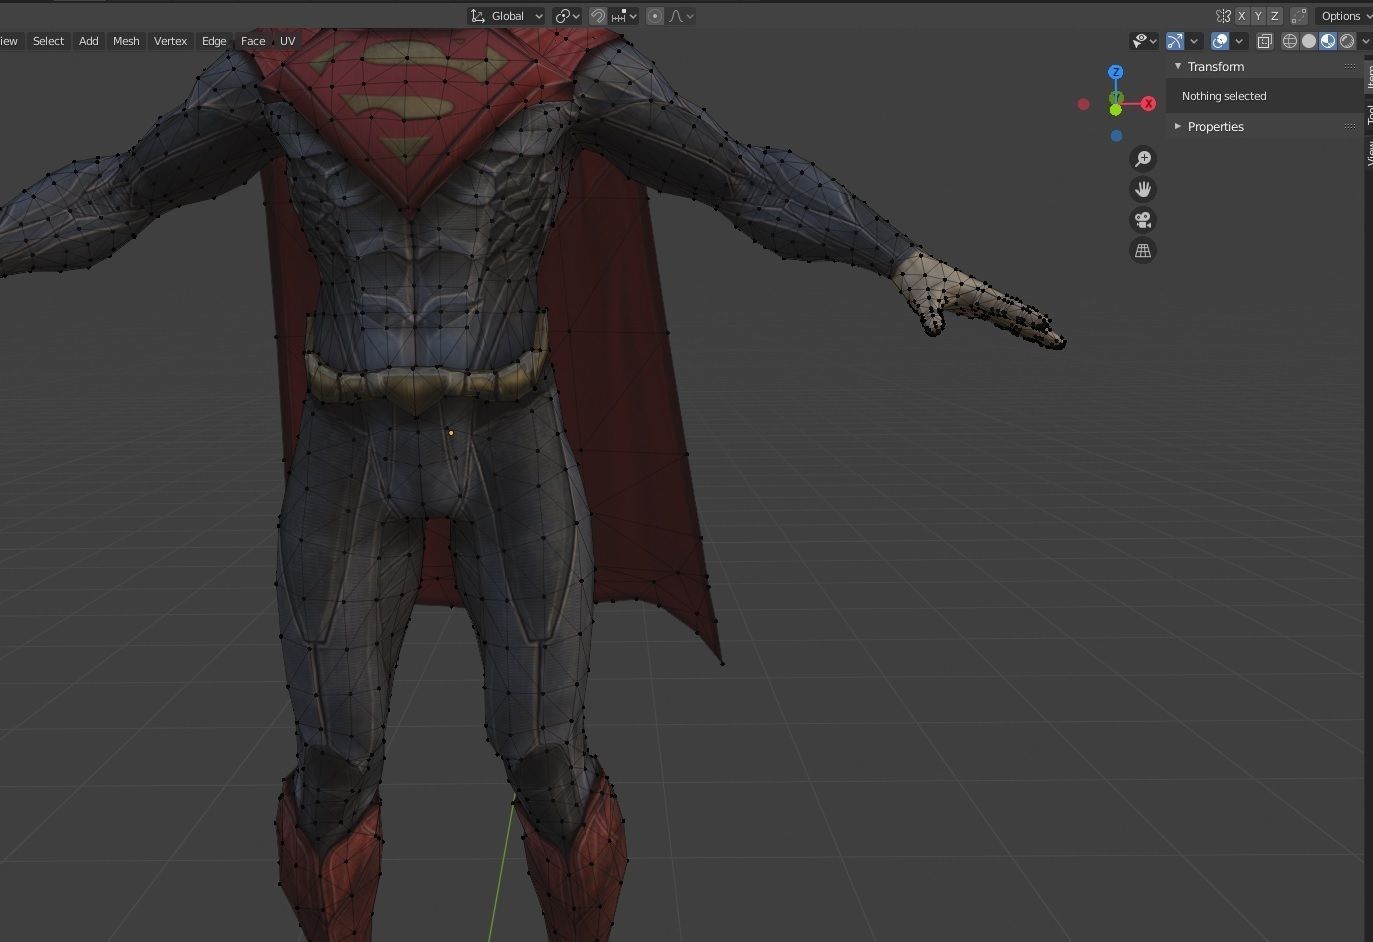Collapse the Transform panel

[x=1178, y=66]
